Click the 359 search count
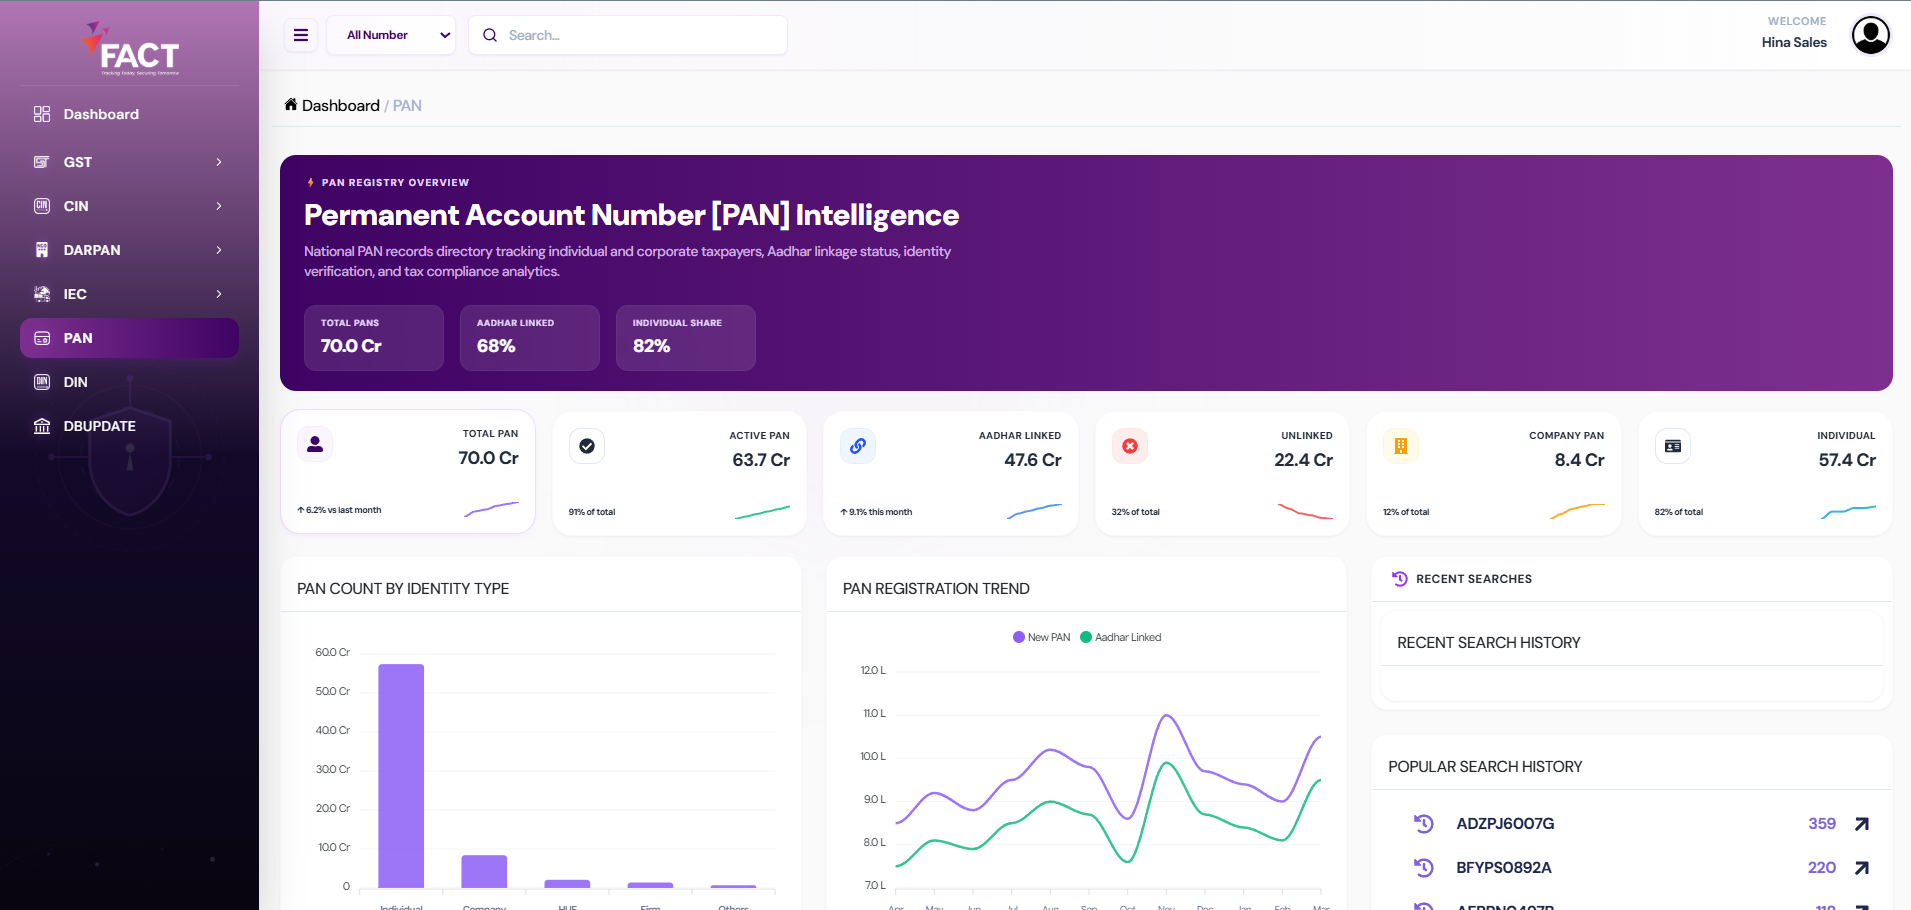 click(x=1822, y=824)
